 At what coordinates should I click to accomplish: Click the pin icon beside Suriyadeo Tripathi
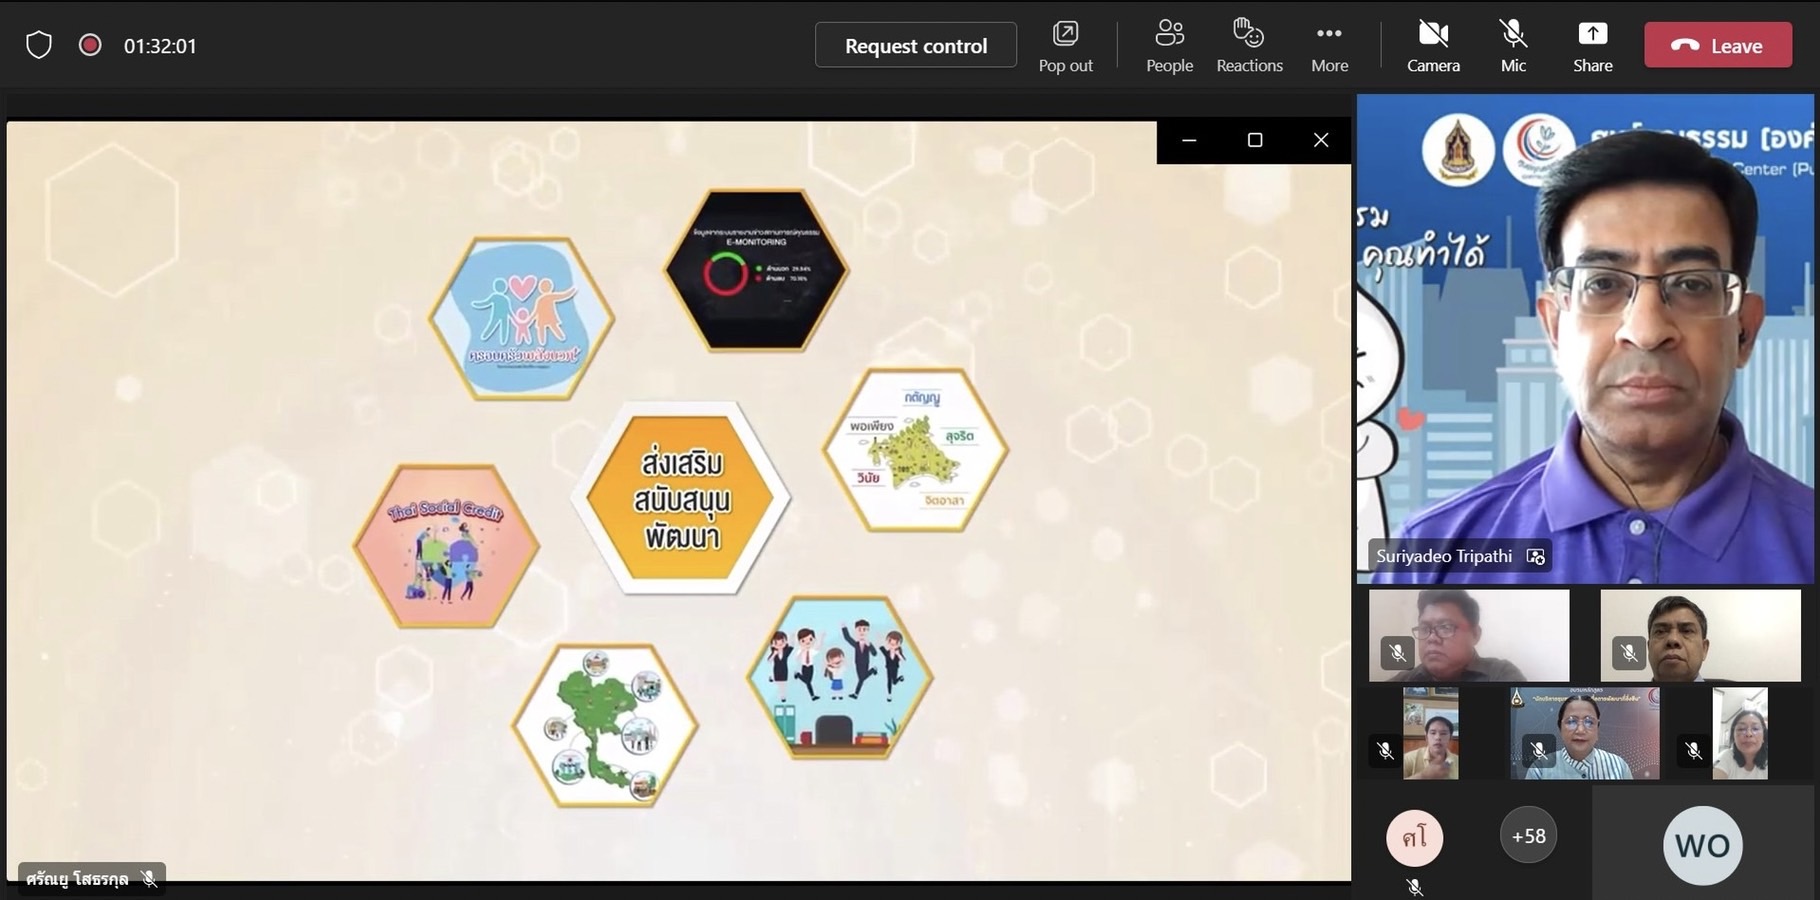pos(1536,557)
